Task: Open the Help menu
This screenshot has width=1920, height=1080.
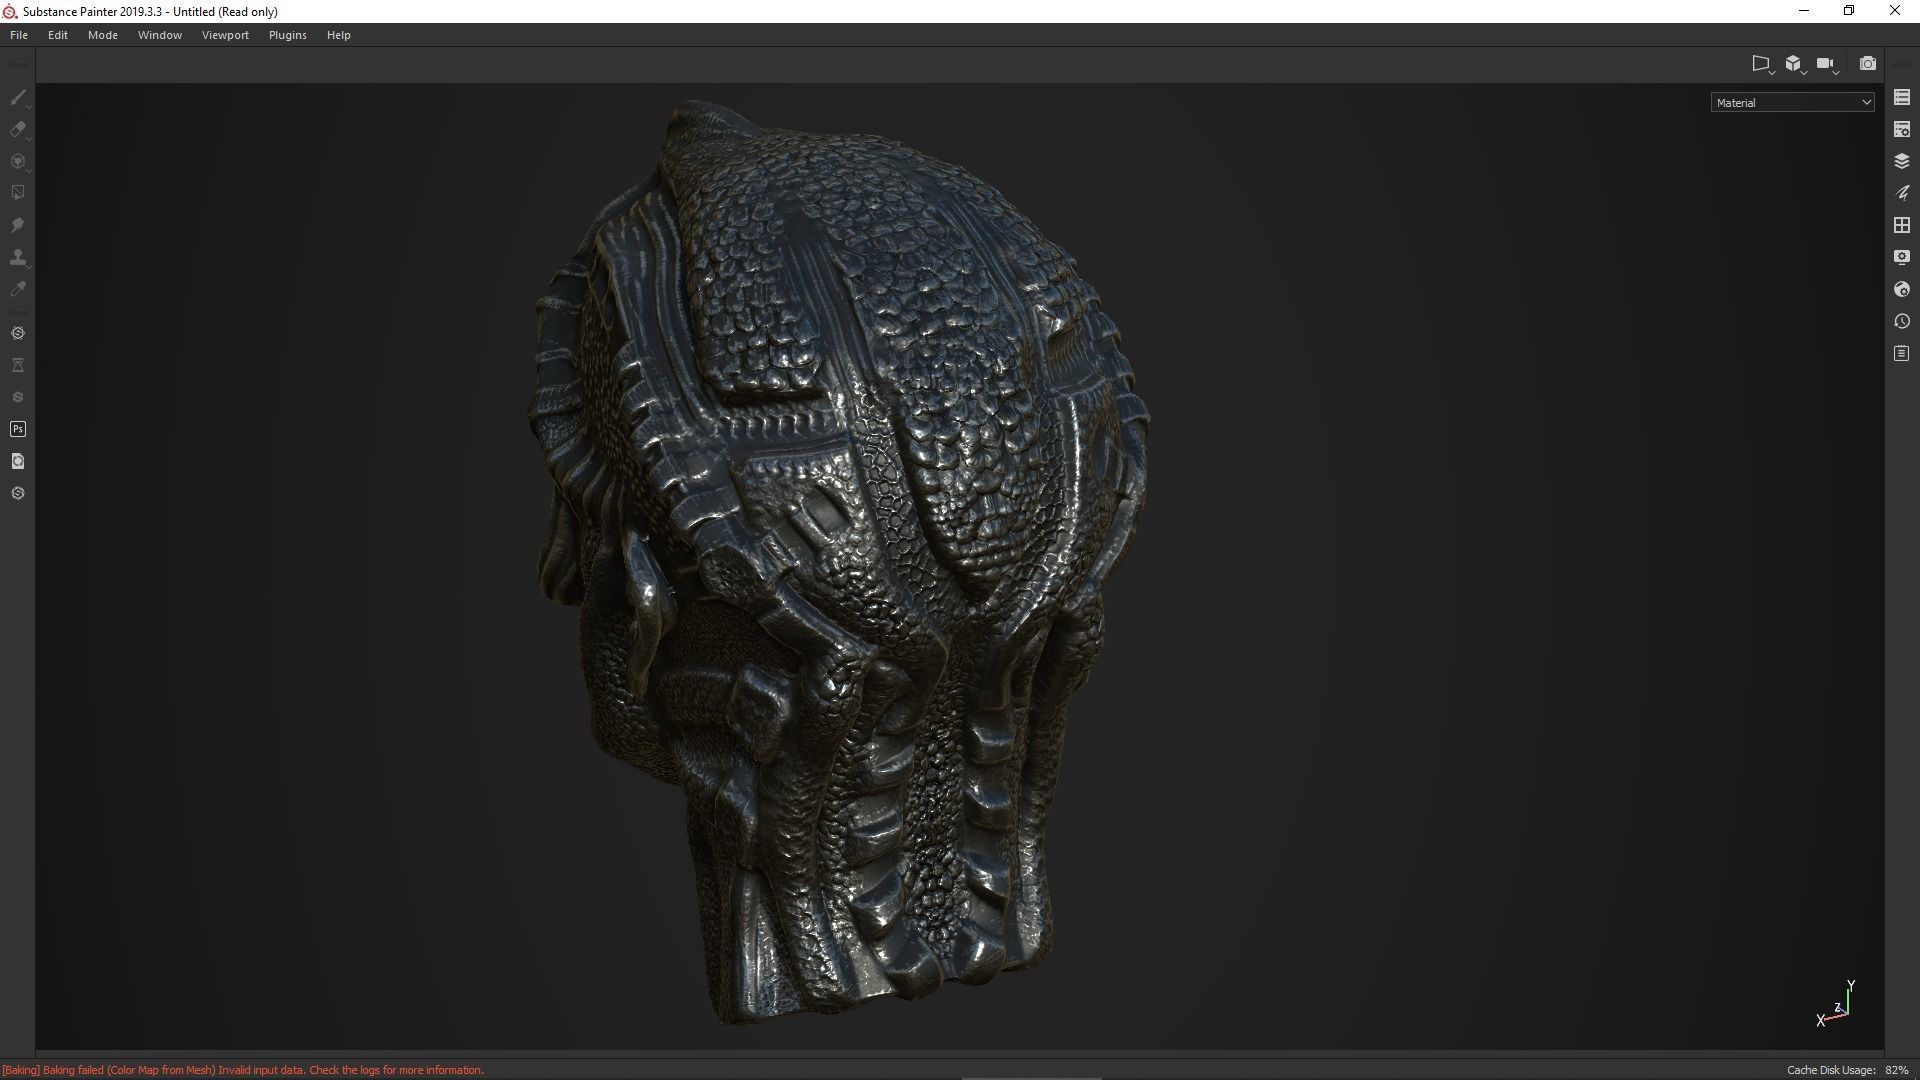Action: (x=339, y=35)
